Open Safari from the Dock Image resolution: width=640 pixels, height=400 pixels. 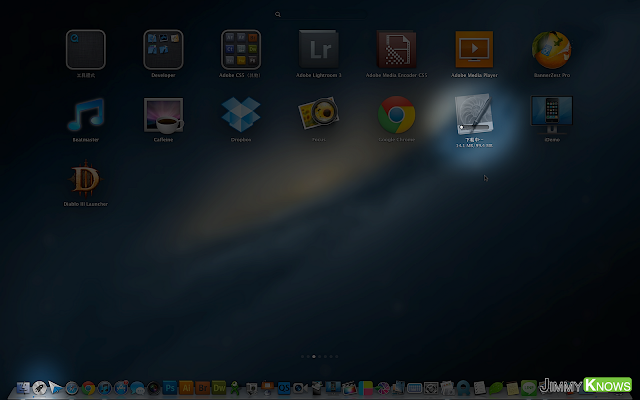[72, 387]
